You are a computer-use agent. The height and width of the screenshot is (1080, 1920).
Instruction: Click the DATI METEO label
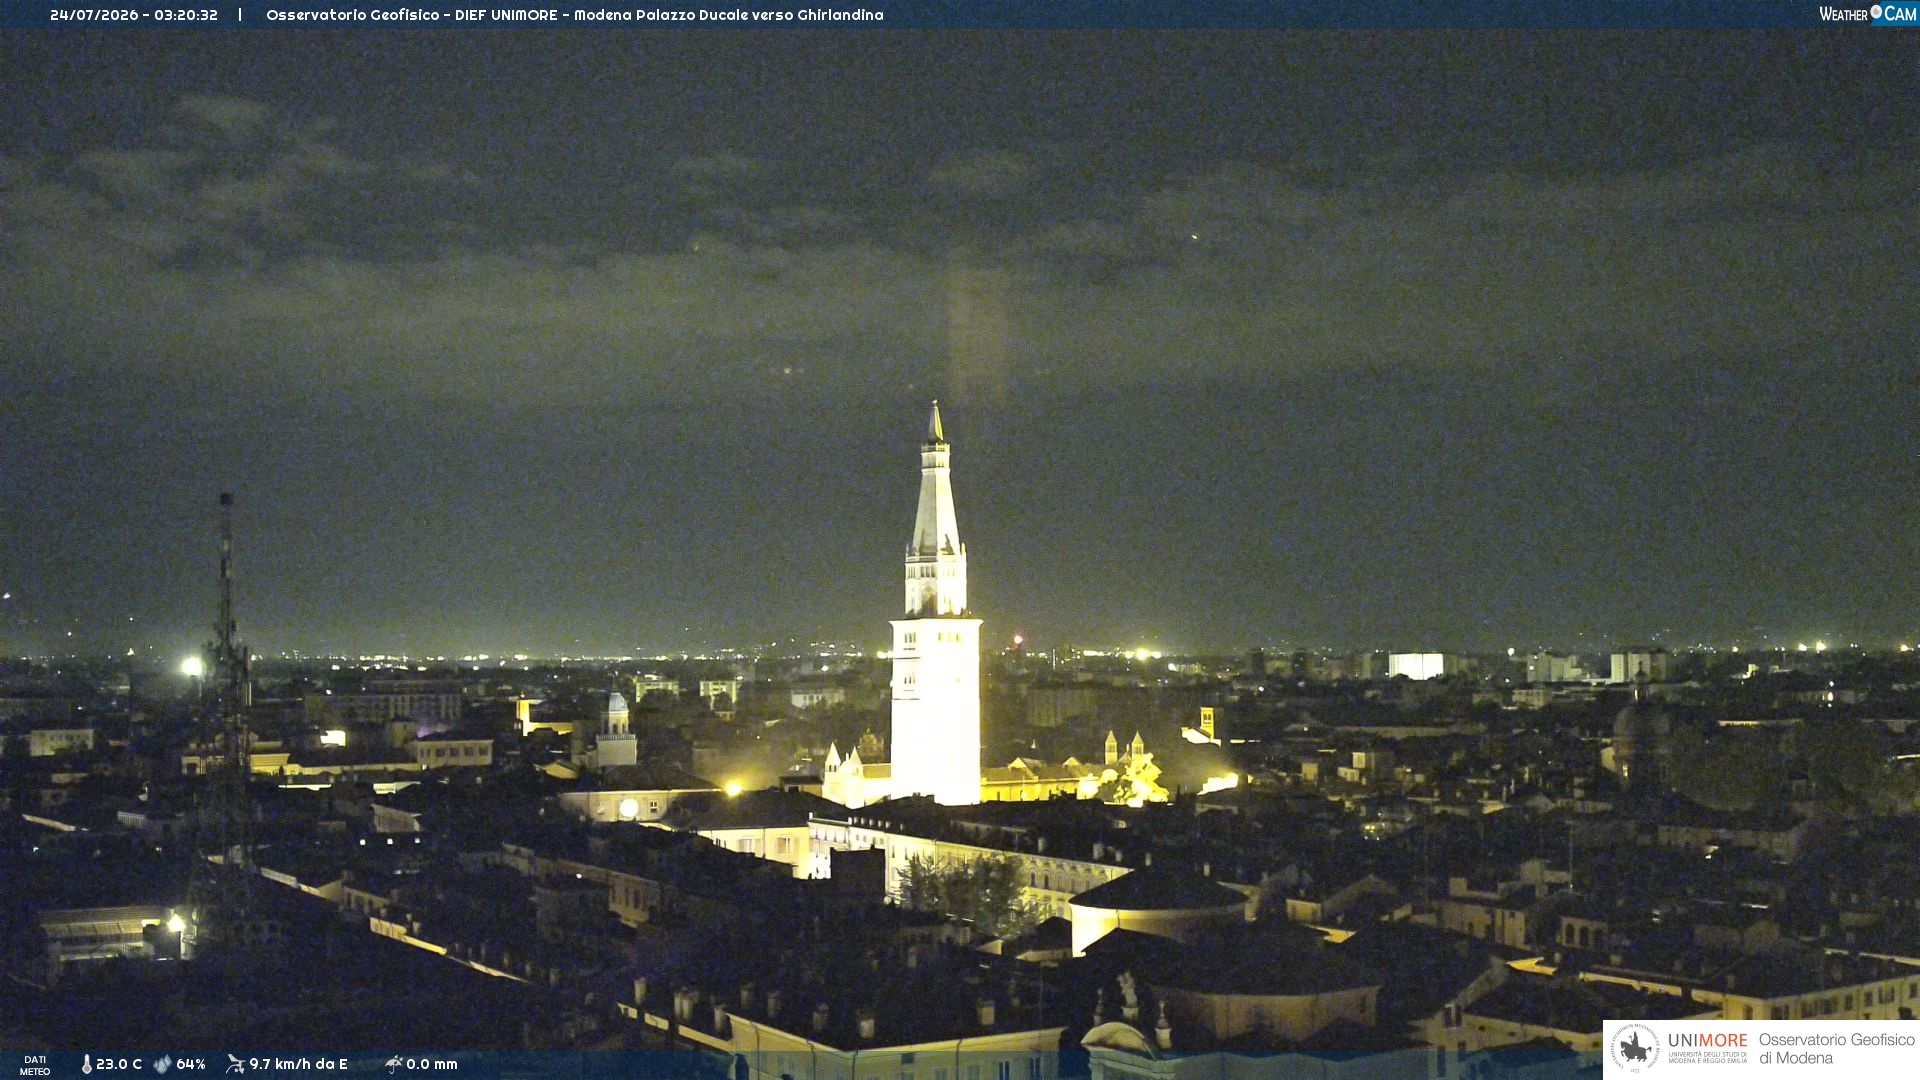tap(35, 1065)
